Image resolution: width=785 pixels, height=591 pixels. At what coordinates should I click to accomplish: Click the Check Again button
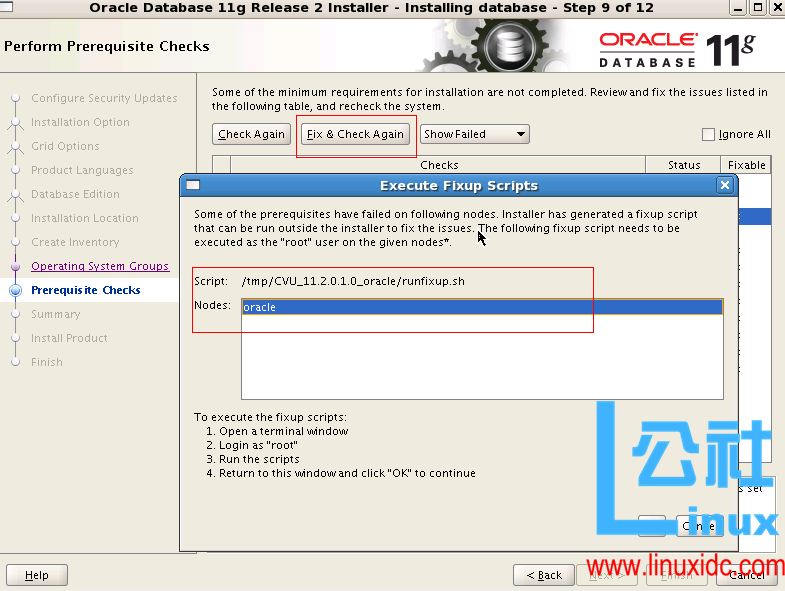(251, 134)
